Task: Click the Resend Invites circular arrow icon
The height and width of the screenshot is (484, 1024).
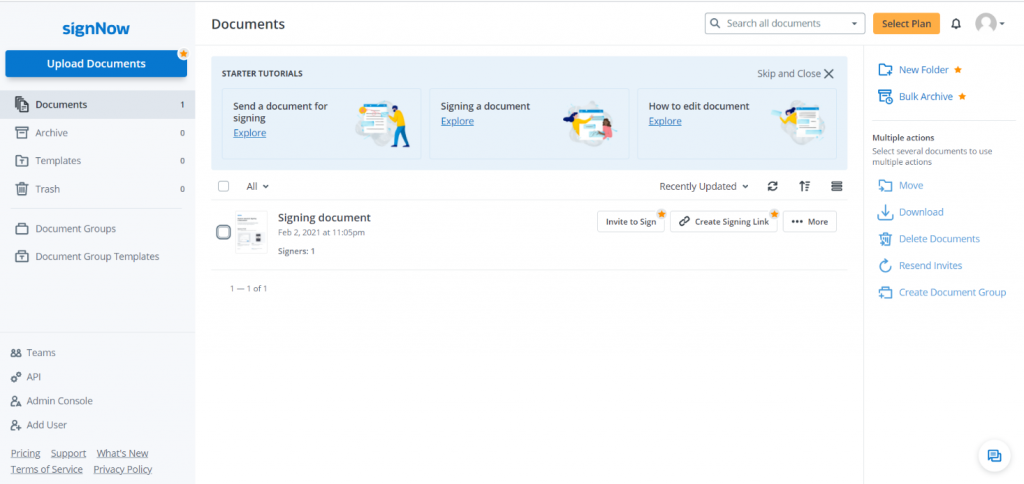Action: point(885,266)
